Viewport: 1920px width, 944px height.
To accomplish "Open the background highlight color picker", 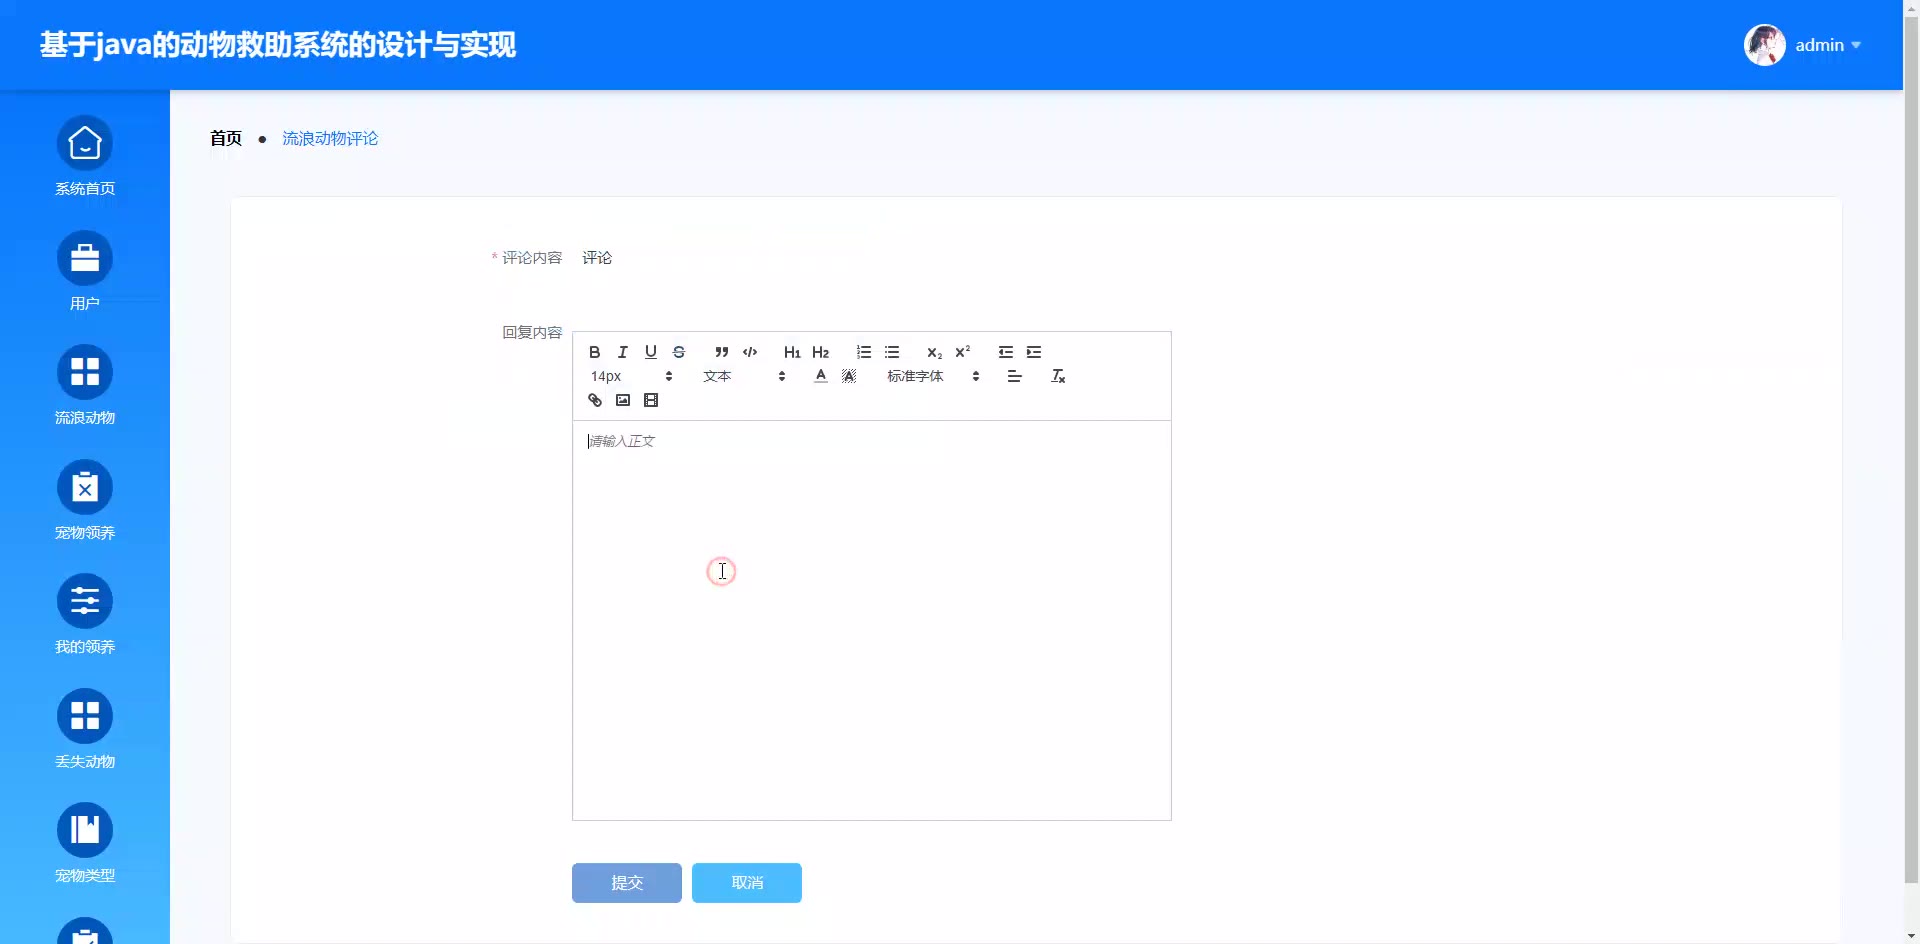I will click(x=849, y=376).
